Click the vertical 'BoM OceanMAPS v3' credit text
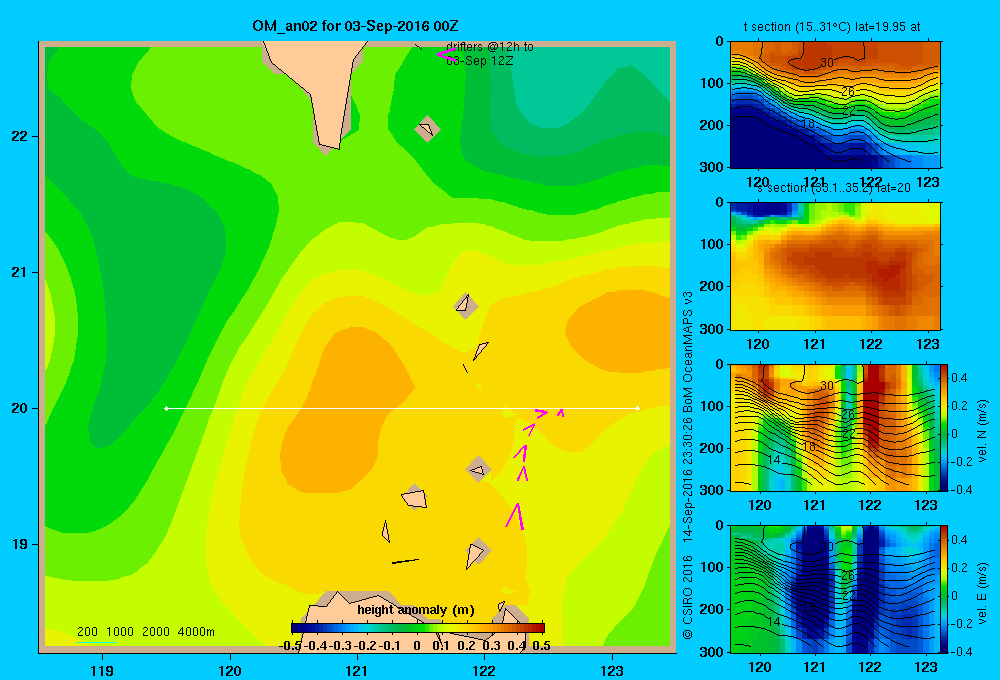Image resolution: width=1000 pixels, height=680 pixels. (x=688, y=352)
